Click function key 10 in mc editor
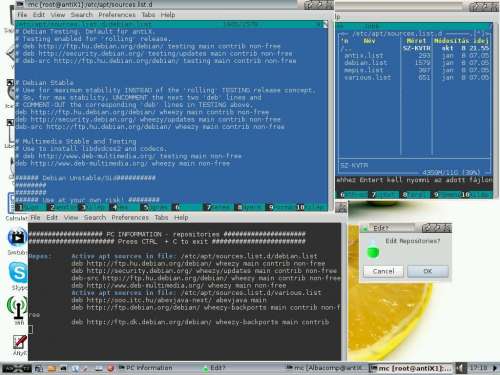 point(312,207)
